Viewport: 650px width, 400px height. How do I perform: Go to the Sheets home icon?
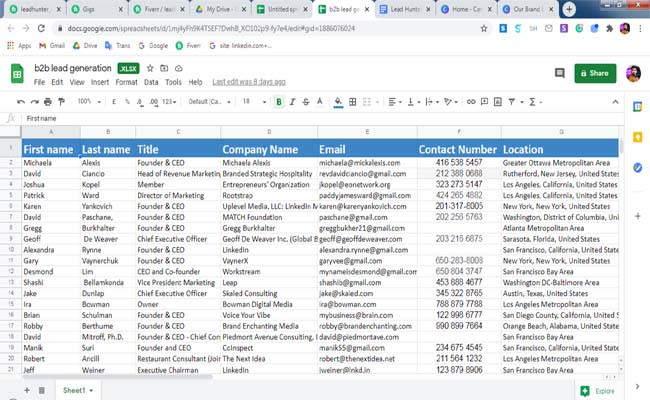coord(17,74)
